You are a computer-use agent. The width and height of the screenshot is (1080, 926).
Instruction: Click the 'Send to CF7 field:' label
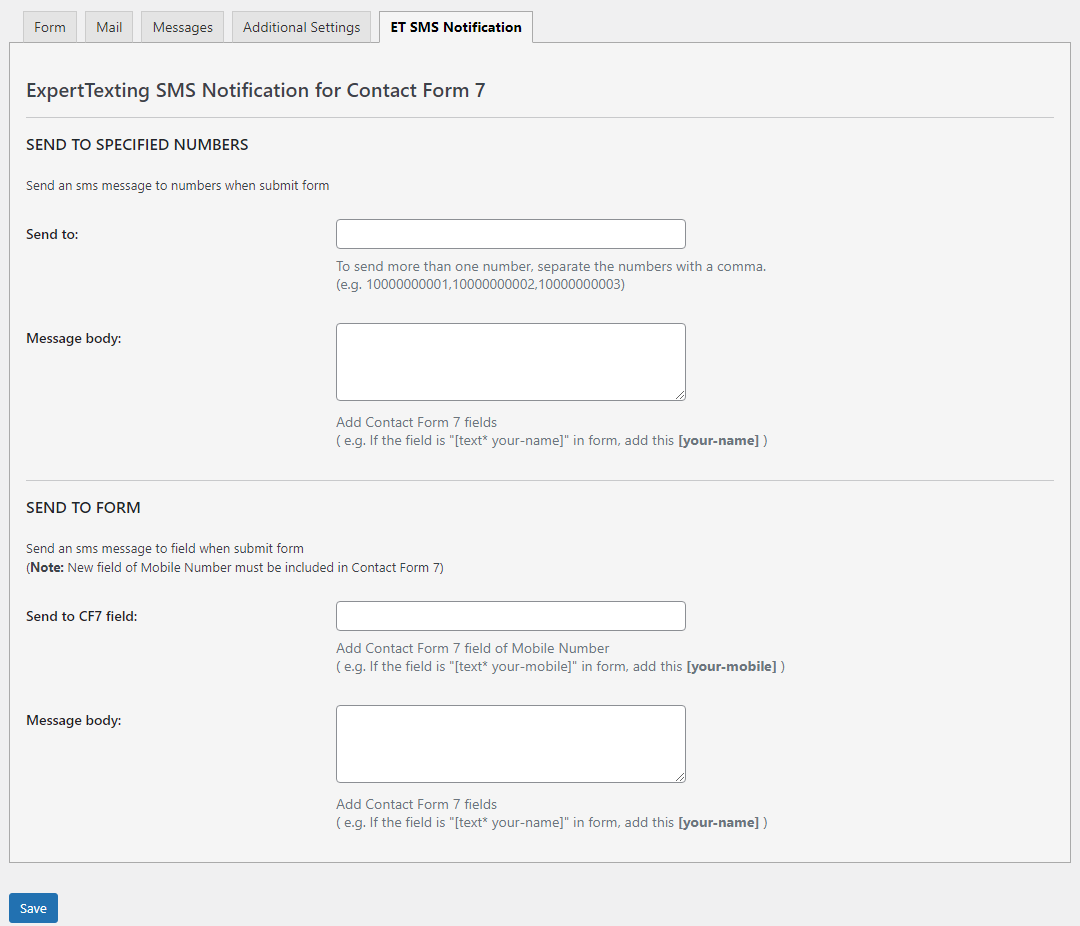pyautogui.click(x=82, y=616)
